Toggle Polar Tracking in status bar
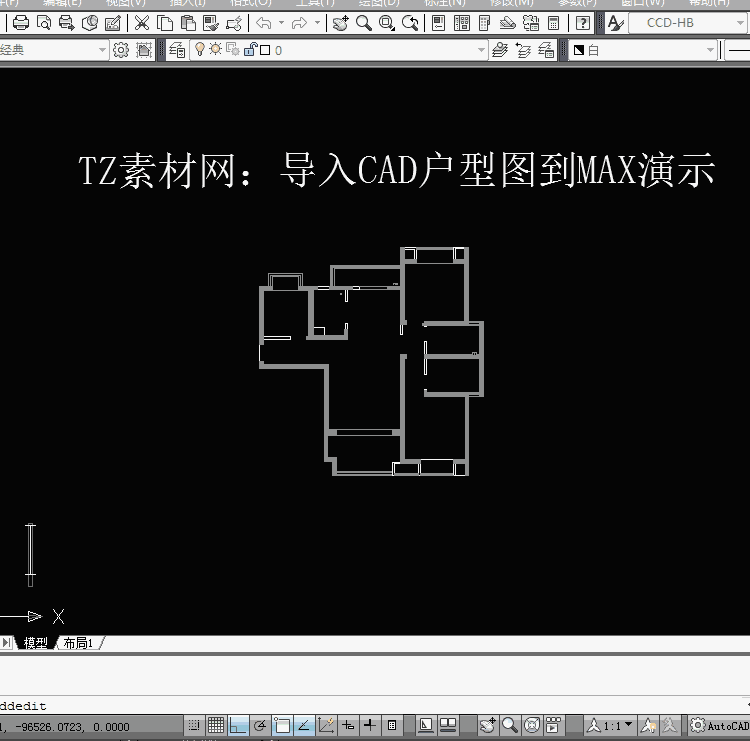Viewport: 750px width, 741px height. [x=260, y=726]
